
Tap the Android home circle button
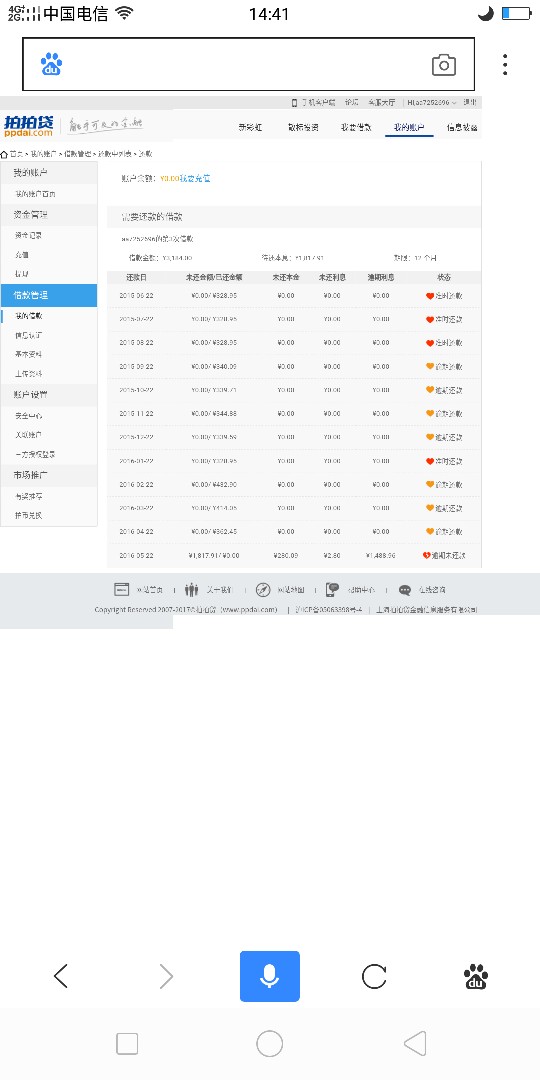point(269,1043)
